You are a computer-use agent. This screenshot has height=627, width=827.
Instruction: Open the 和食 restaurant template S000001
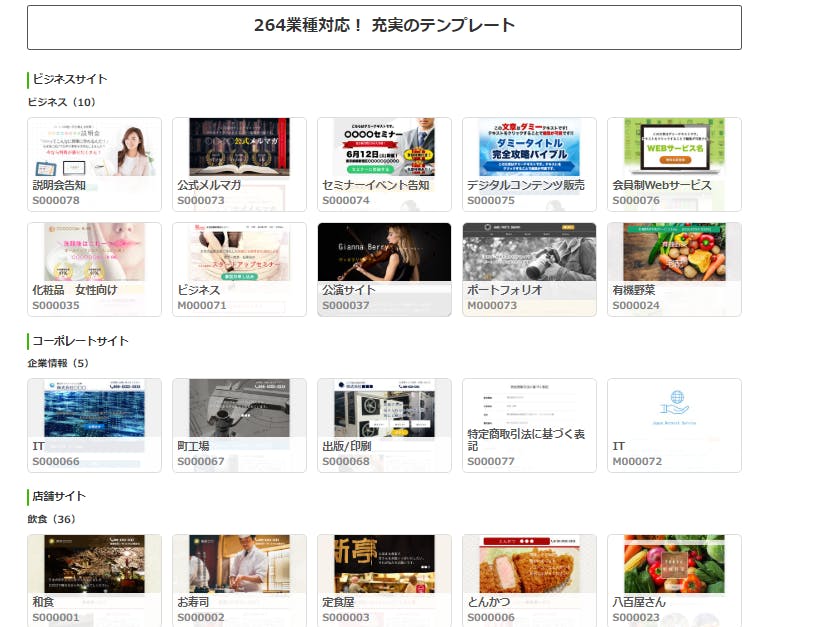94,580
